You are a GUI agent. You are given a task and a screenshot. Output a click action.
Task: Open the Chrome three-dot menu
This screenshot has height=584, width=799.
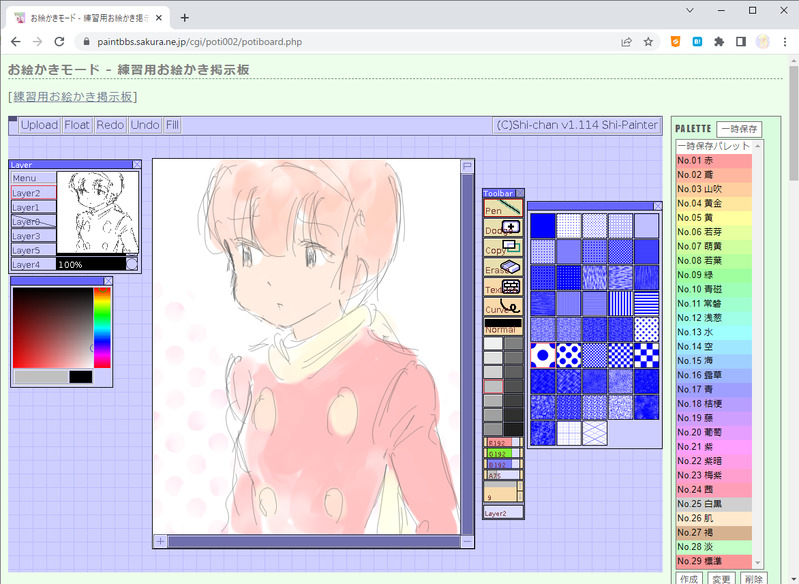tap(785, 42)
